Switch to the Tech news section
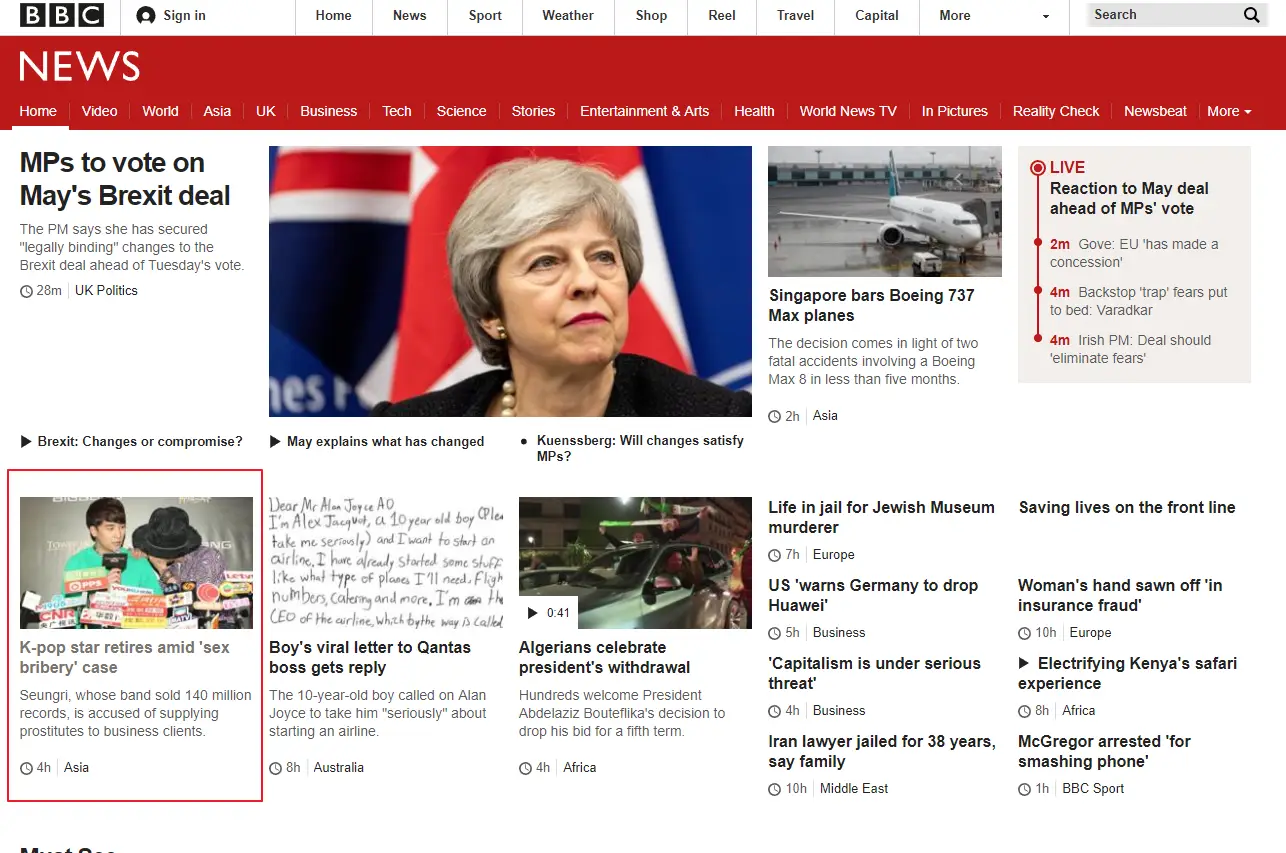 coord(397,111)
